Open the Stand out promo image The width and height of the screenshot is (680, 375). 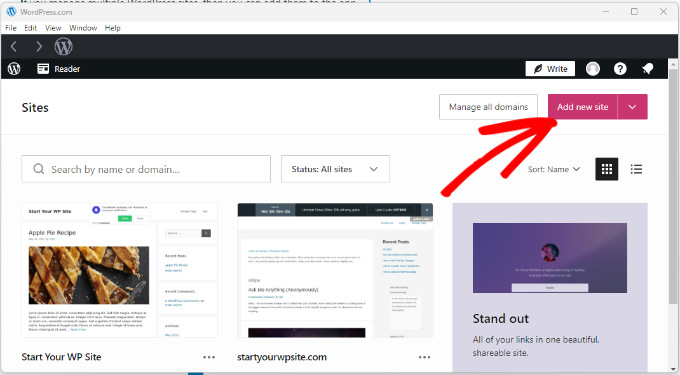550,258
